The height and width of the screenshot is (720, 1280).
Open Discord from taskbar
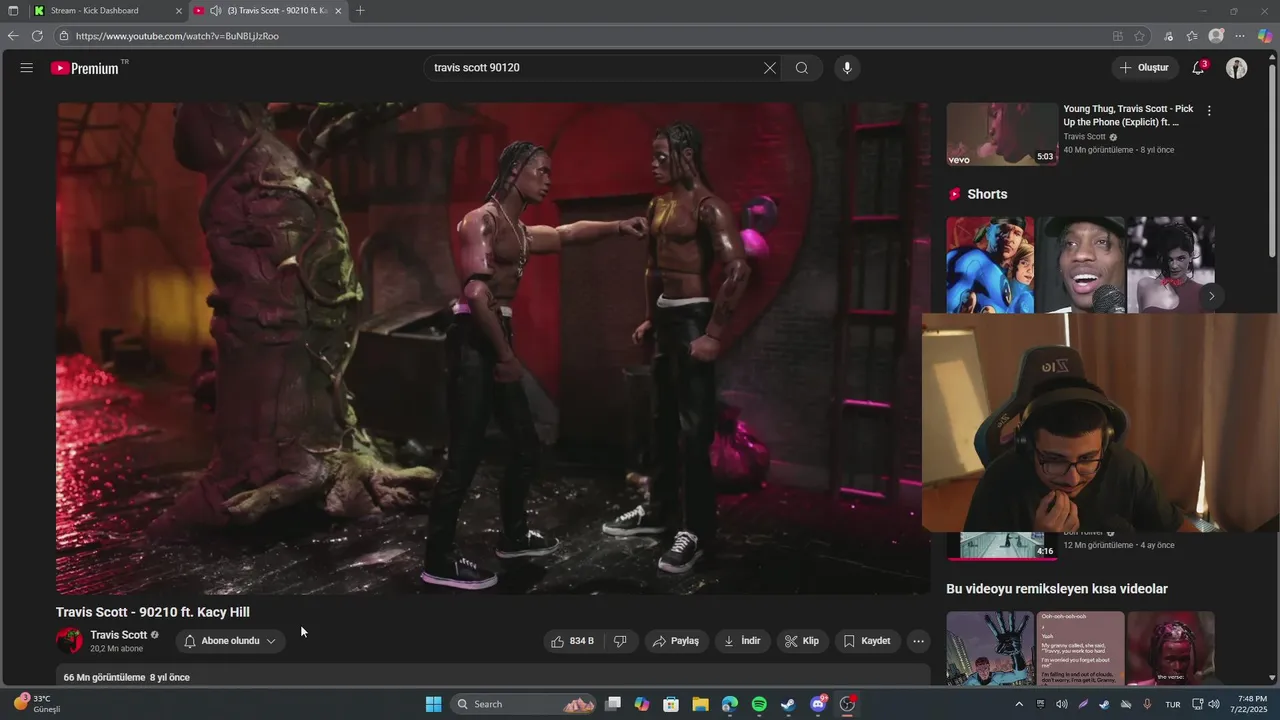pos(818,704)
